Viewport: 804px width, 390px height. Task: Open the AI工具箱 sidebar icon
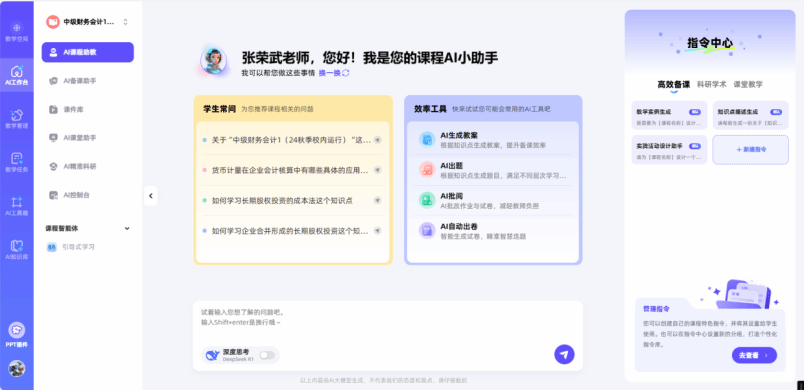click(16, 206)
